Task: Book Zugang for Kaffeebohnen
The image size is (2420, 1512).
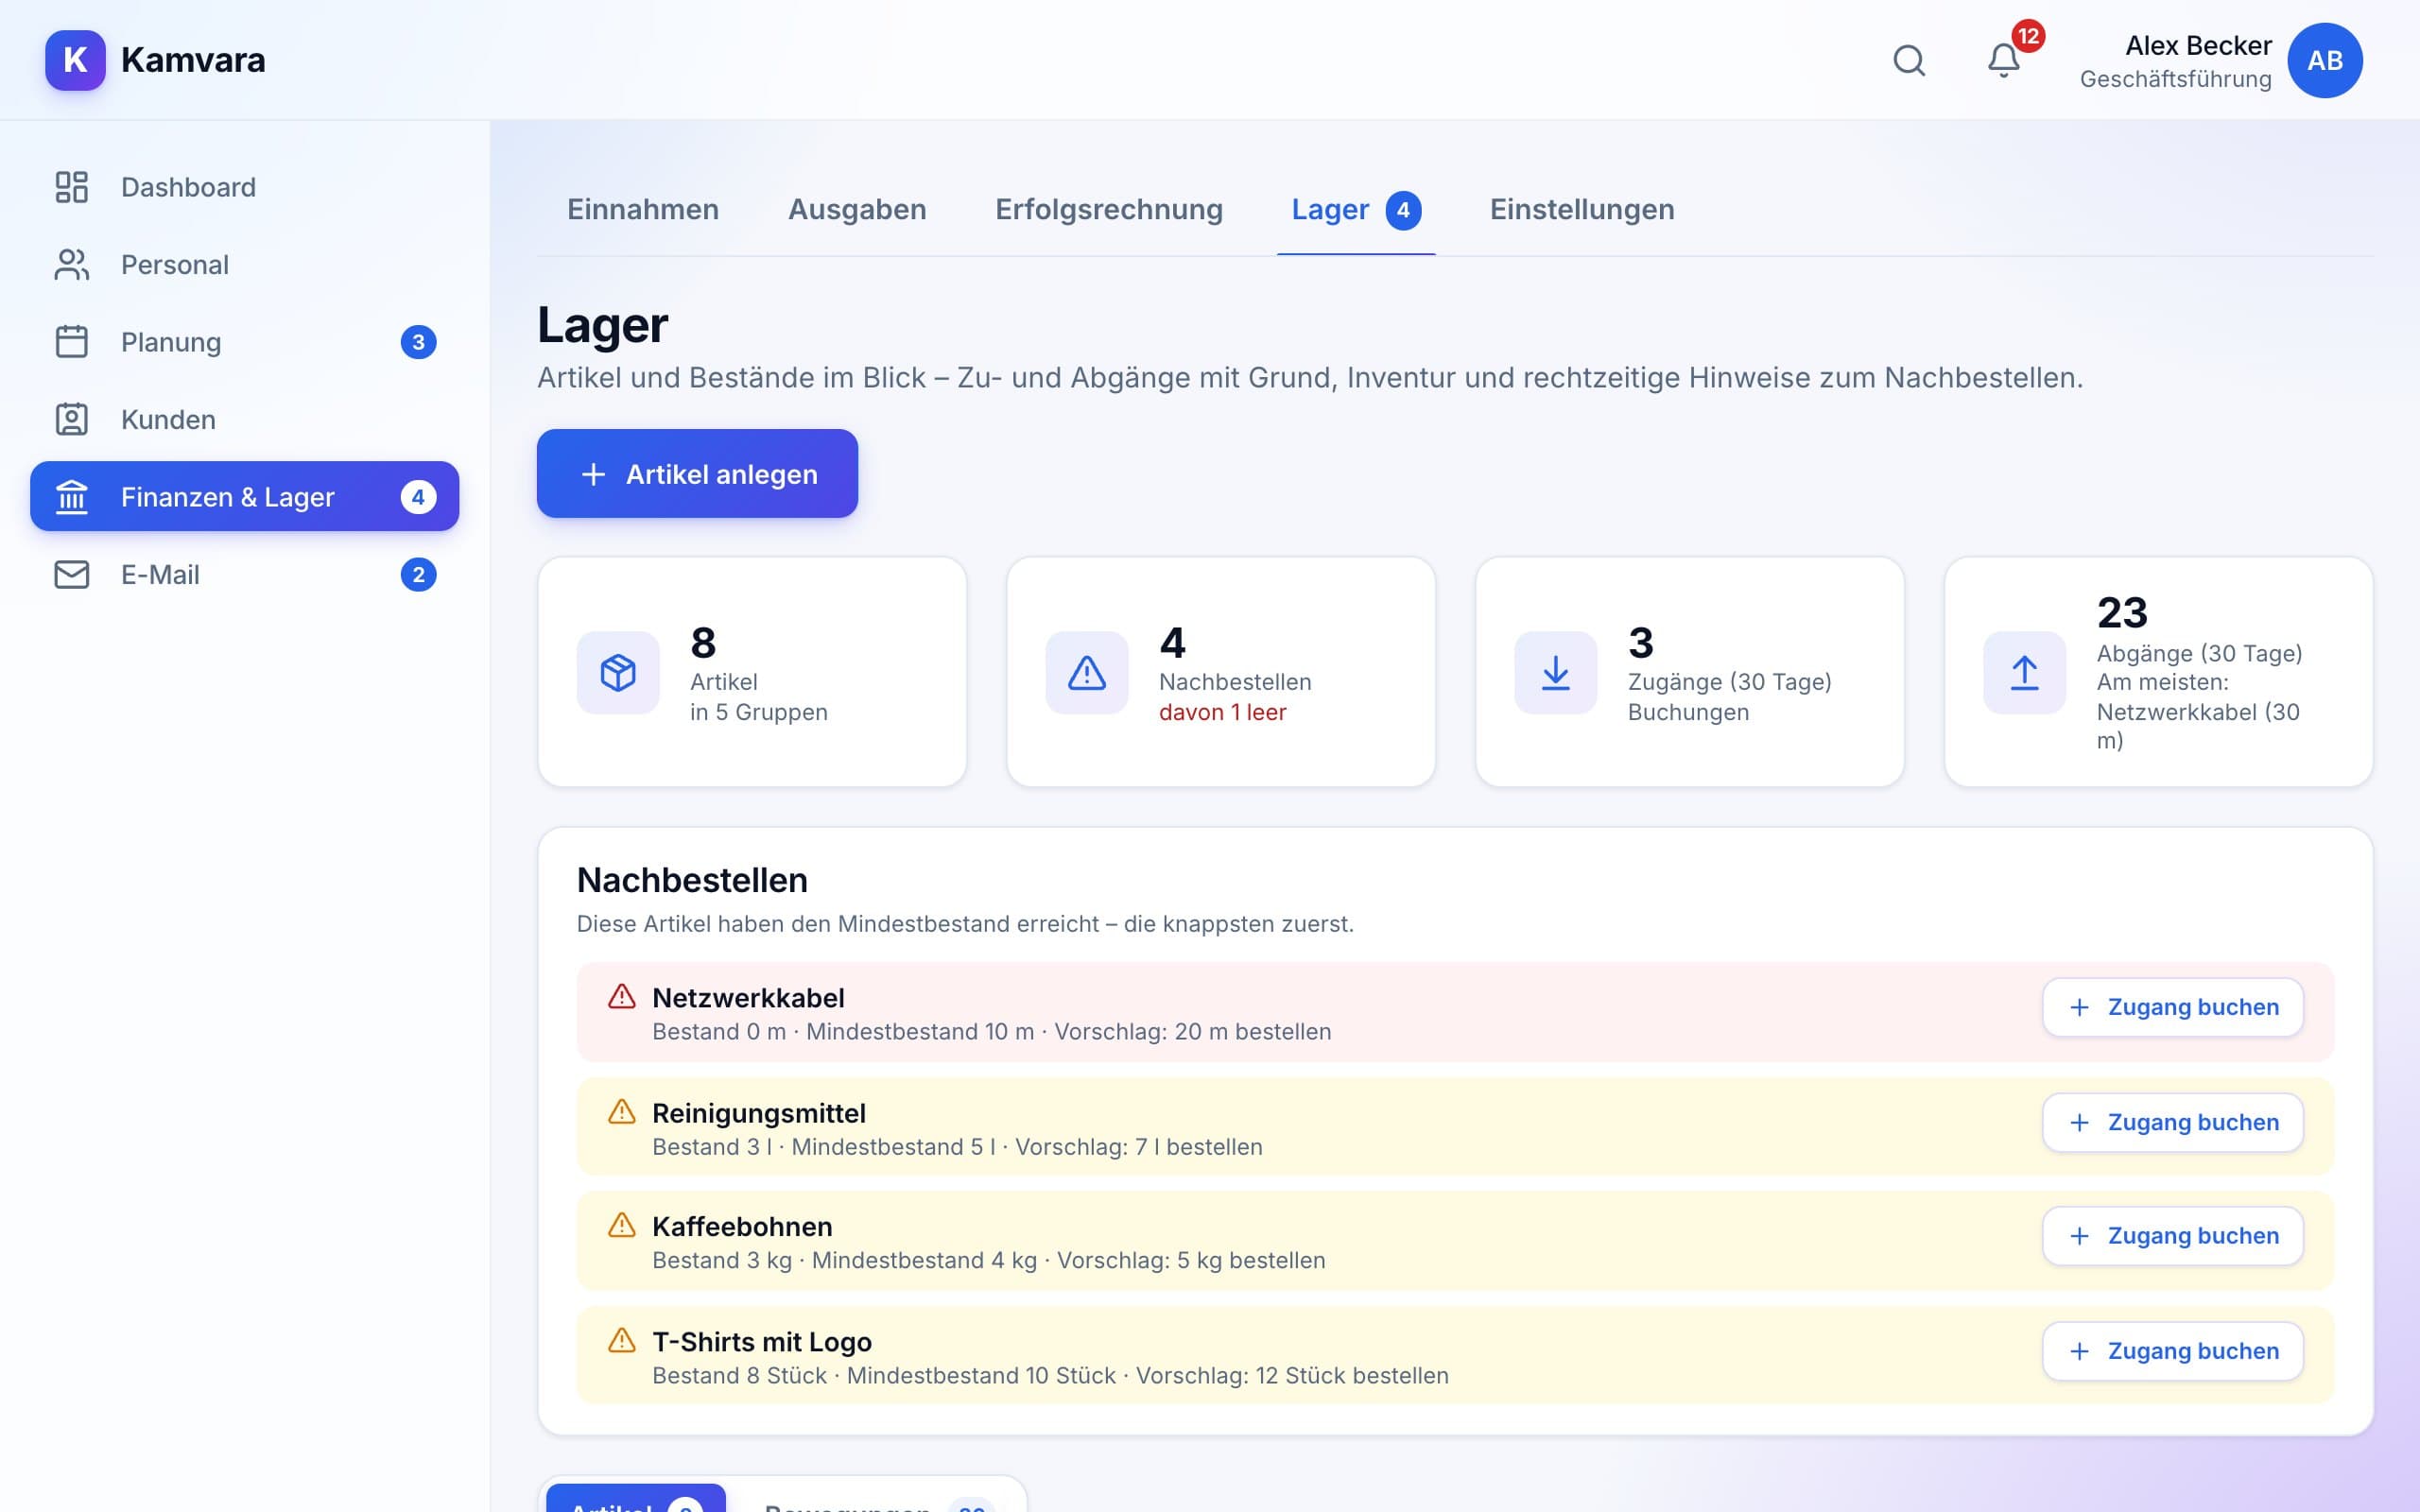Action: click(2173, 1236)
